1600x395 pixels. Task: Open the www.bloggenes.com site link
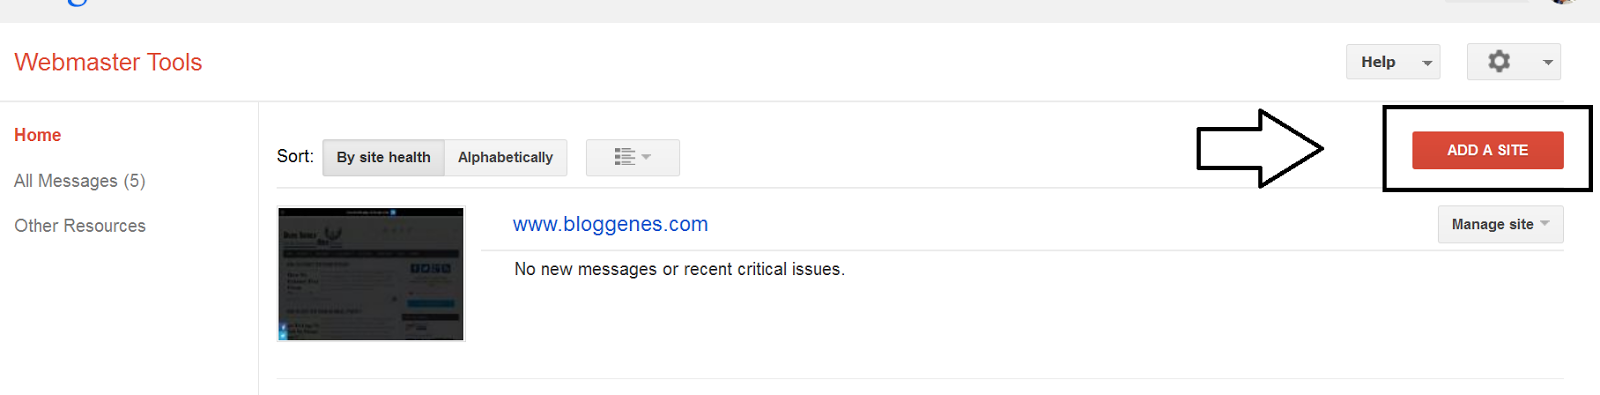coord(610,224)
